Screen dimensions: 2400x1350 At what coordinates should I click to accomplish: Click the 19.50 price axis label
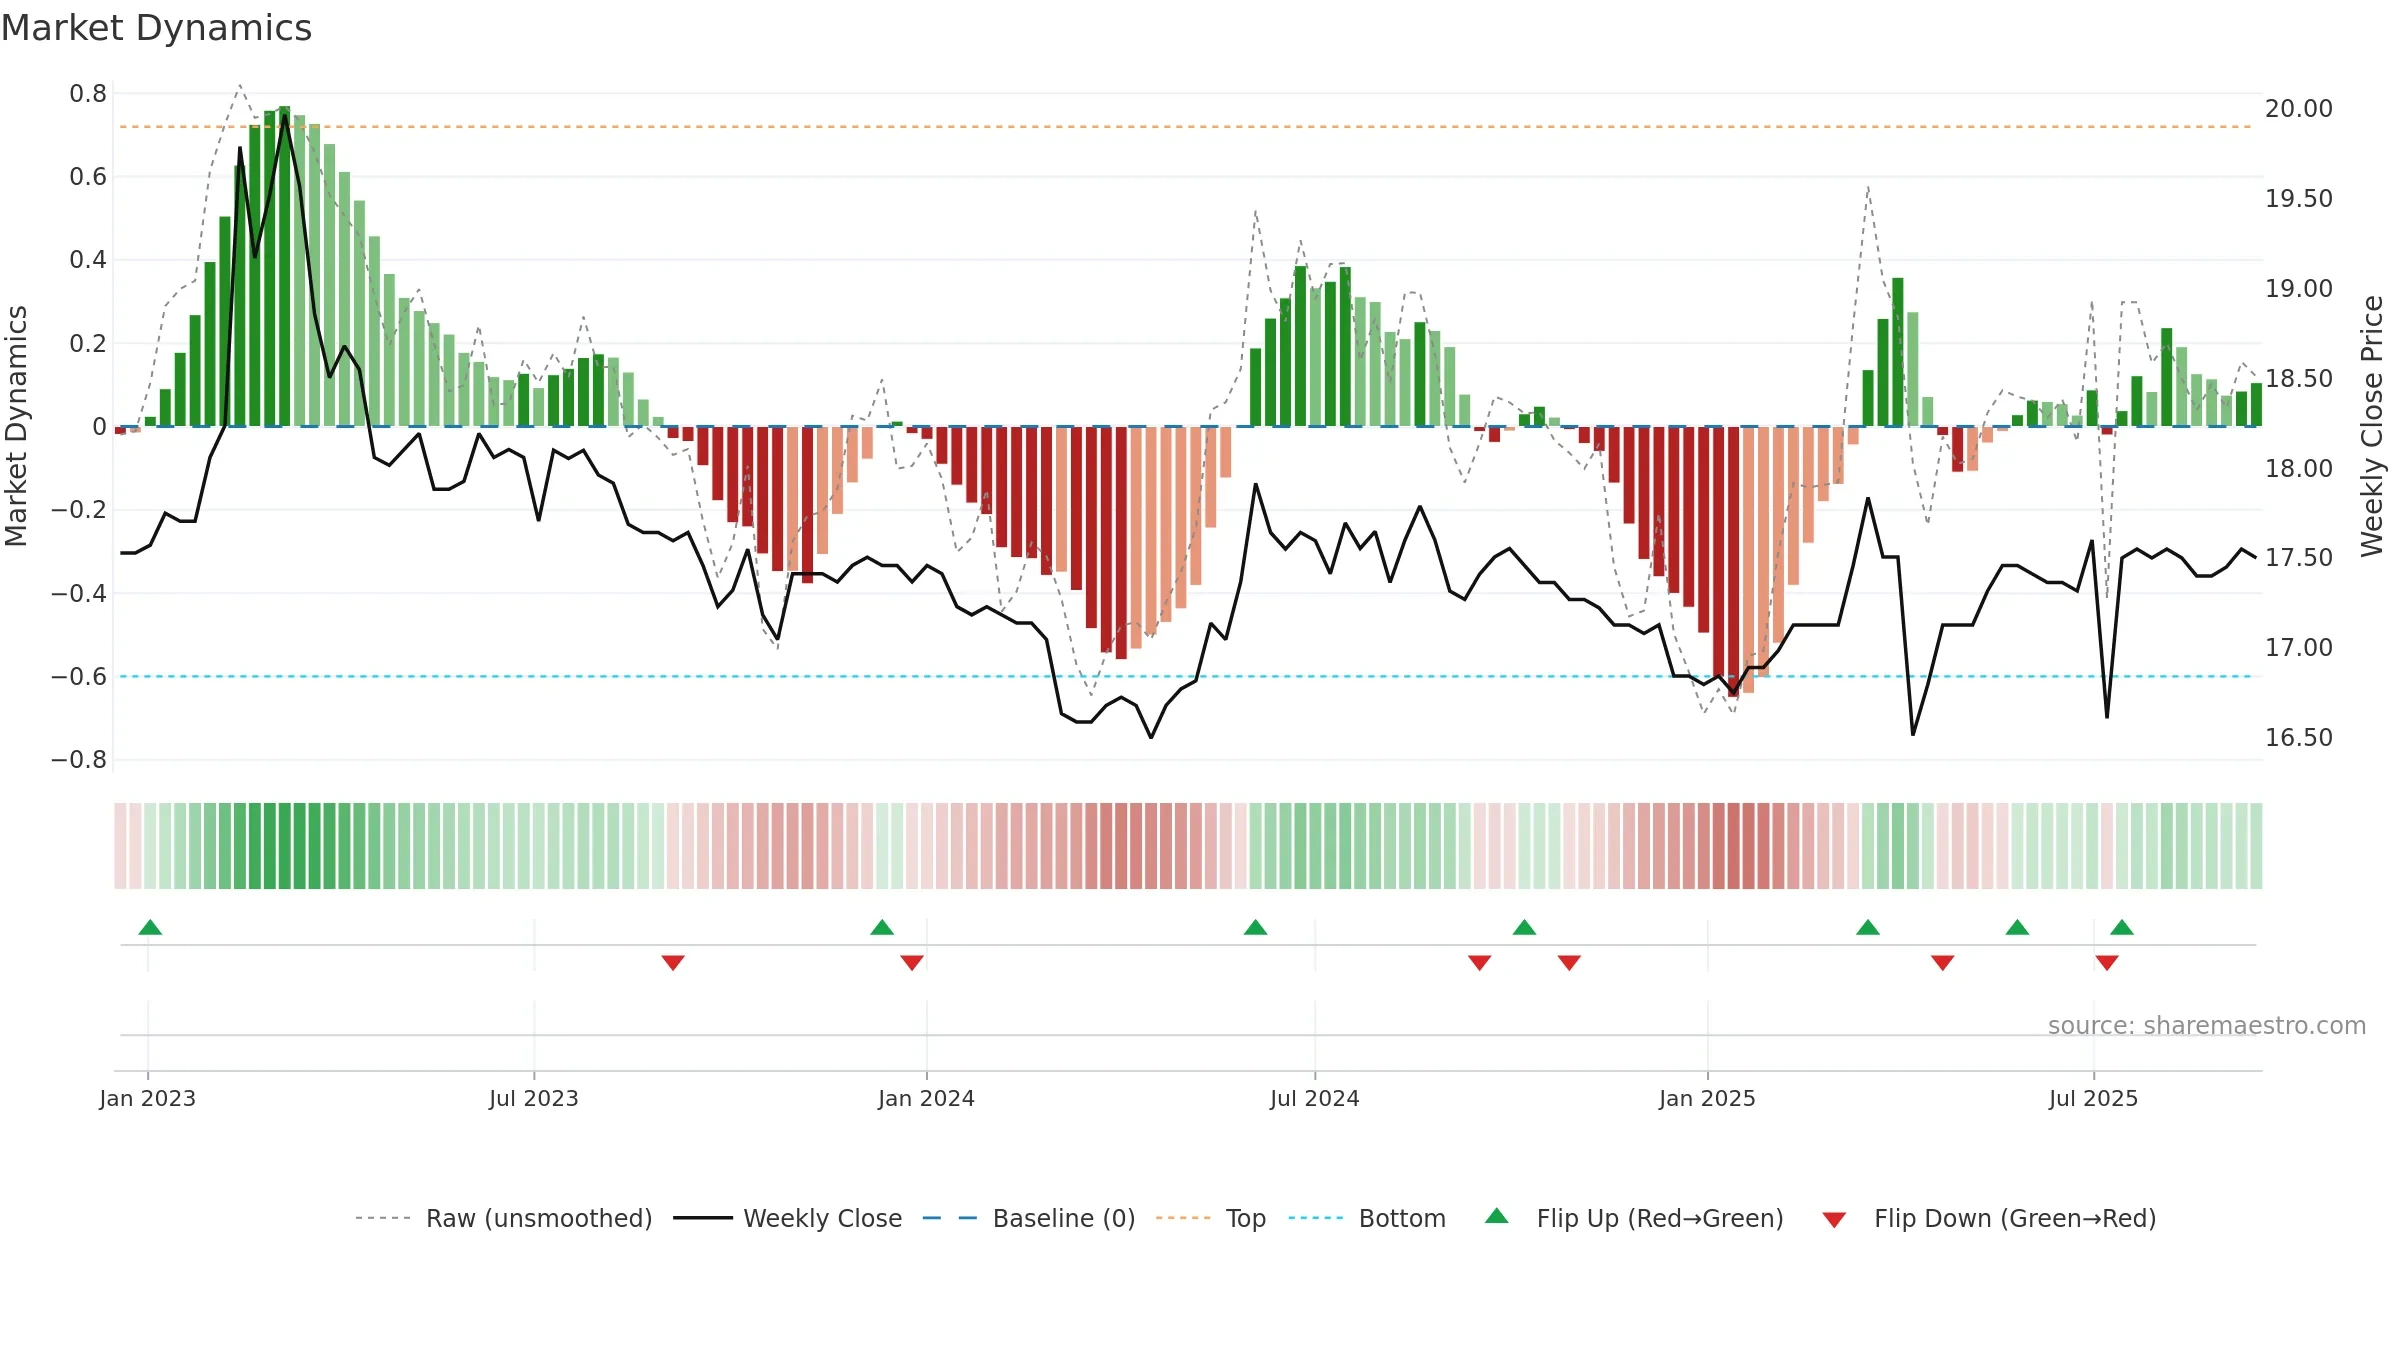point(2299,199)
